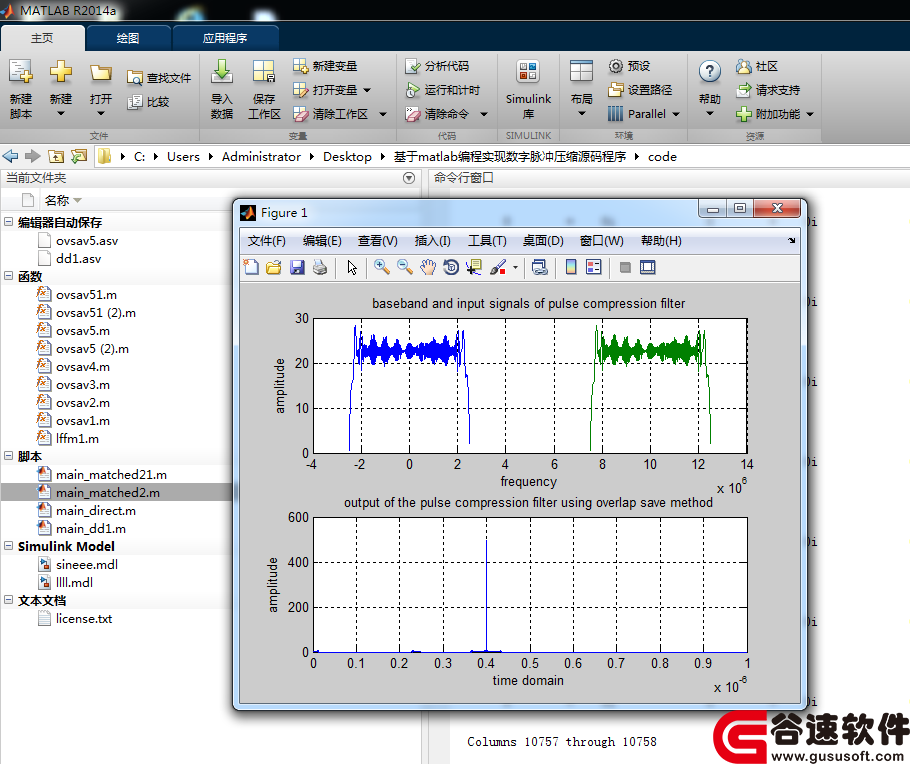Expand the 附加功能 dropdown
The image size is (910, 764).
810,114
